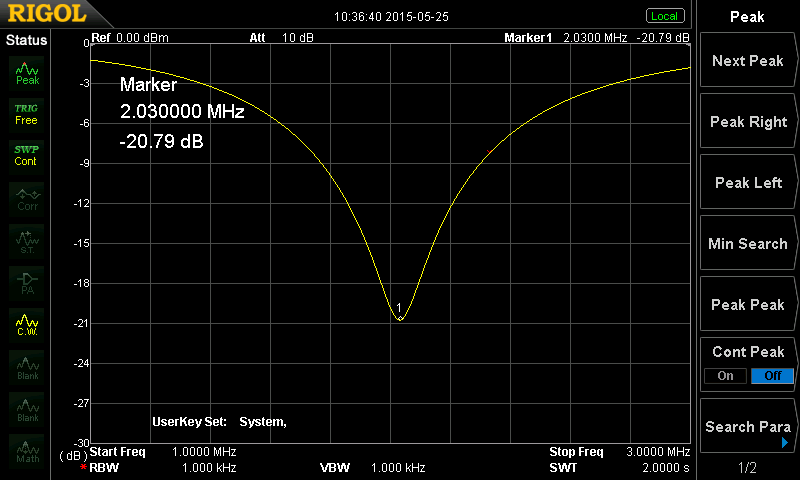This screenshot has height=480, width=800.
Task: Click the Math trace status icon
Action: pyautogui.click(x=27, y=451)
